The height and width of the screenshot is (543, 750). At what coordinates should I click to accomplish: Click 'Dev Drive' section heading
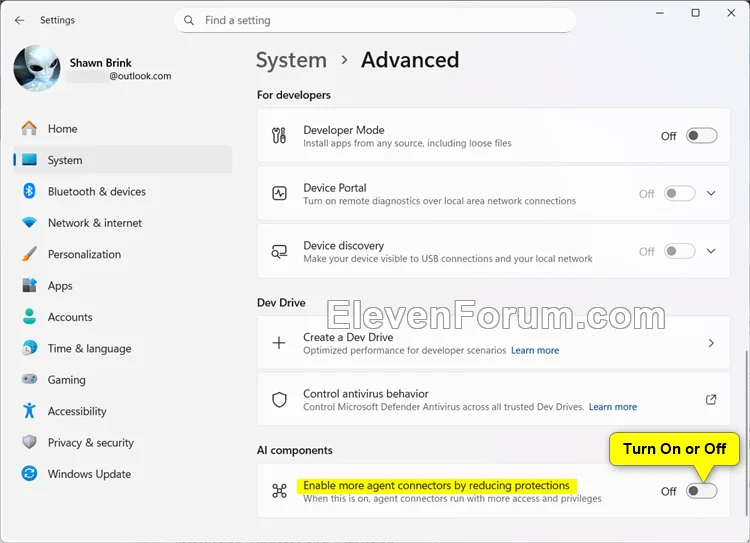[281, 302]
